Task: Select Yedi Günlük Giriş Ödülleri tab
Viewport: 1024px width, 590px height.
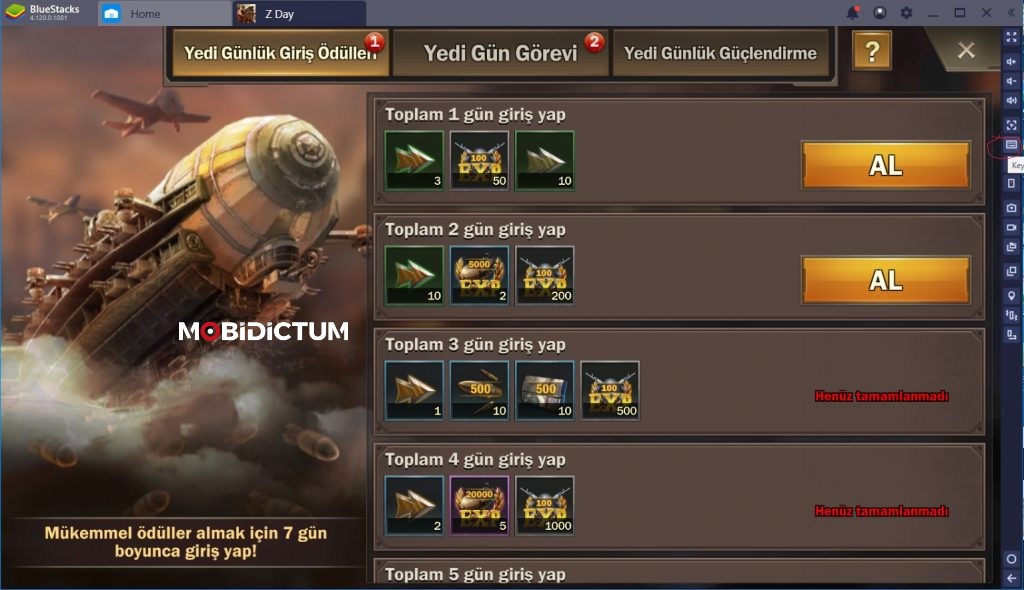Action: [x=280, y=52]
